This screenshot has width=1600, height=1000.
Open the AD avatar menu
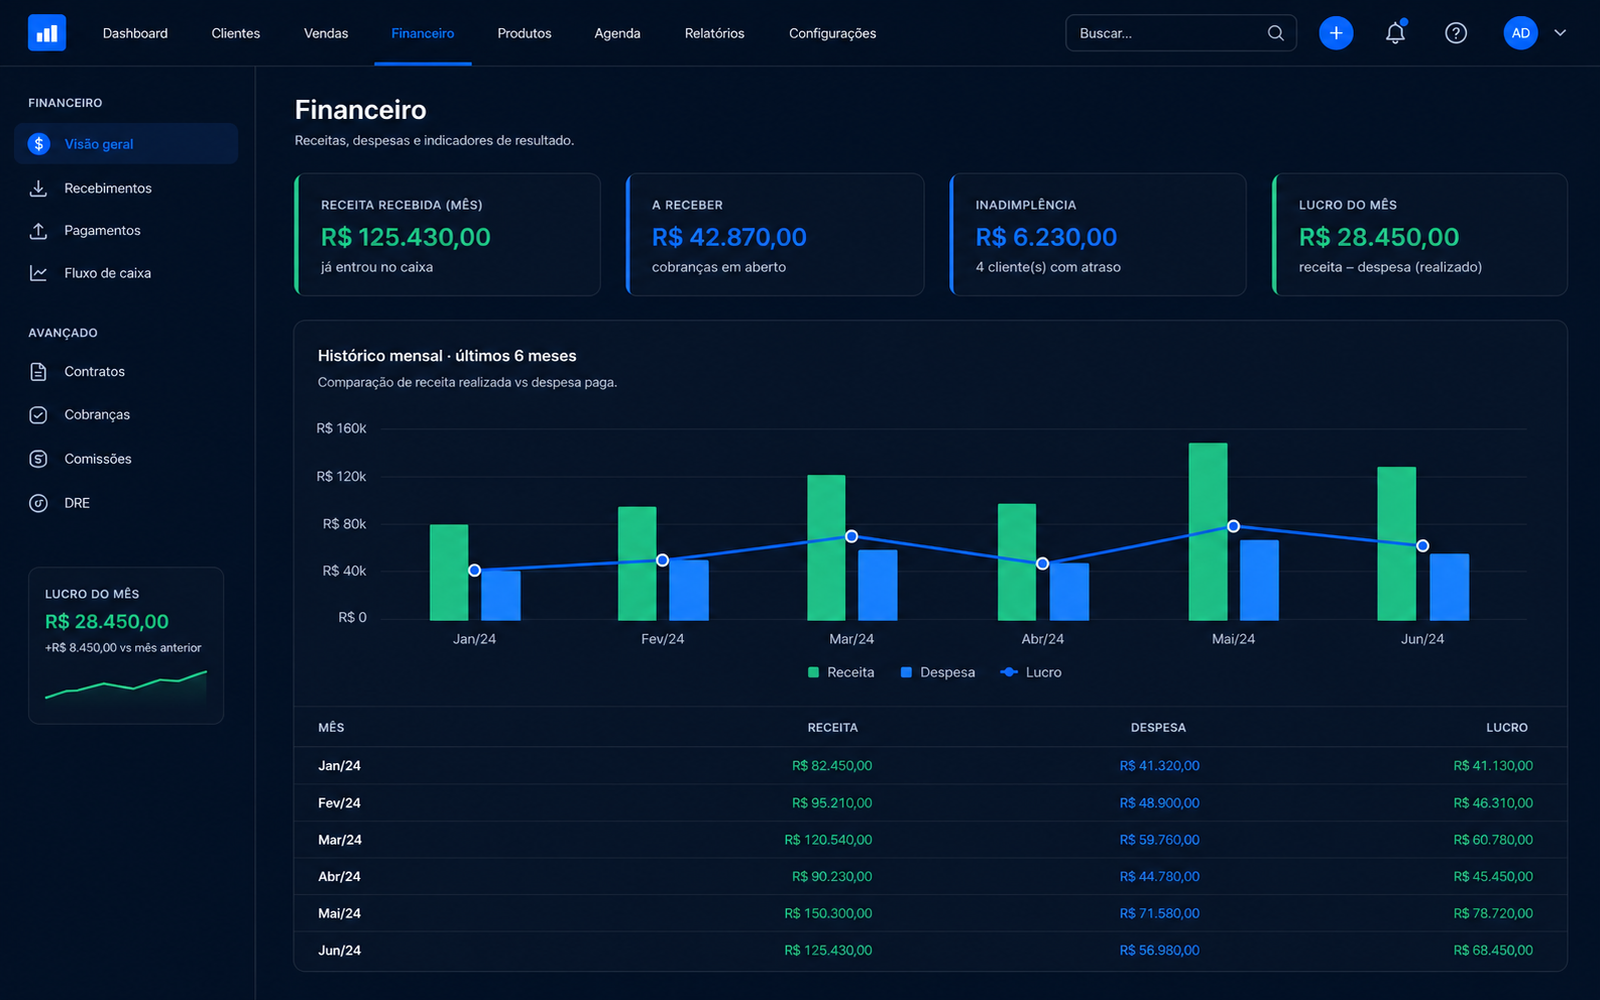(x=1521, y=33)
